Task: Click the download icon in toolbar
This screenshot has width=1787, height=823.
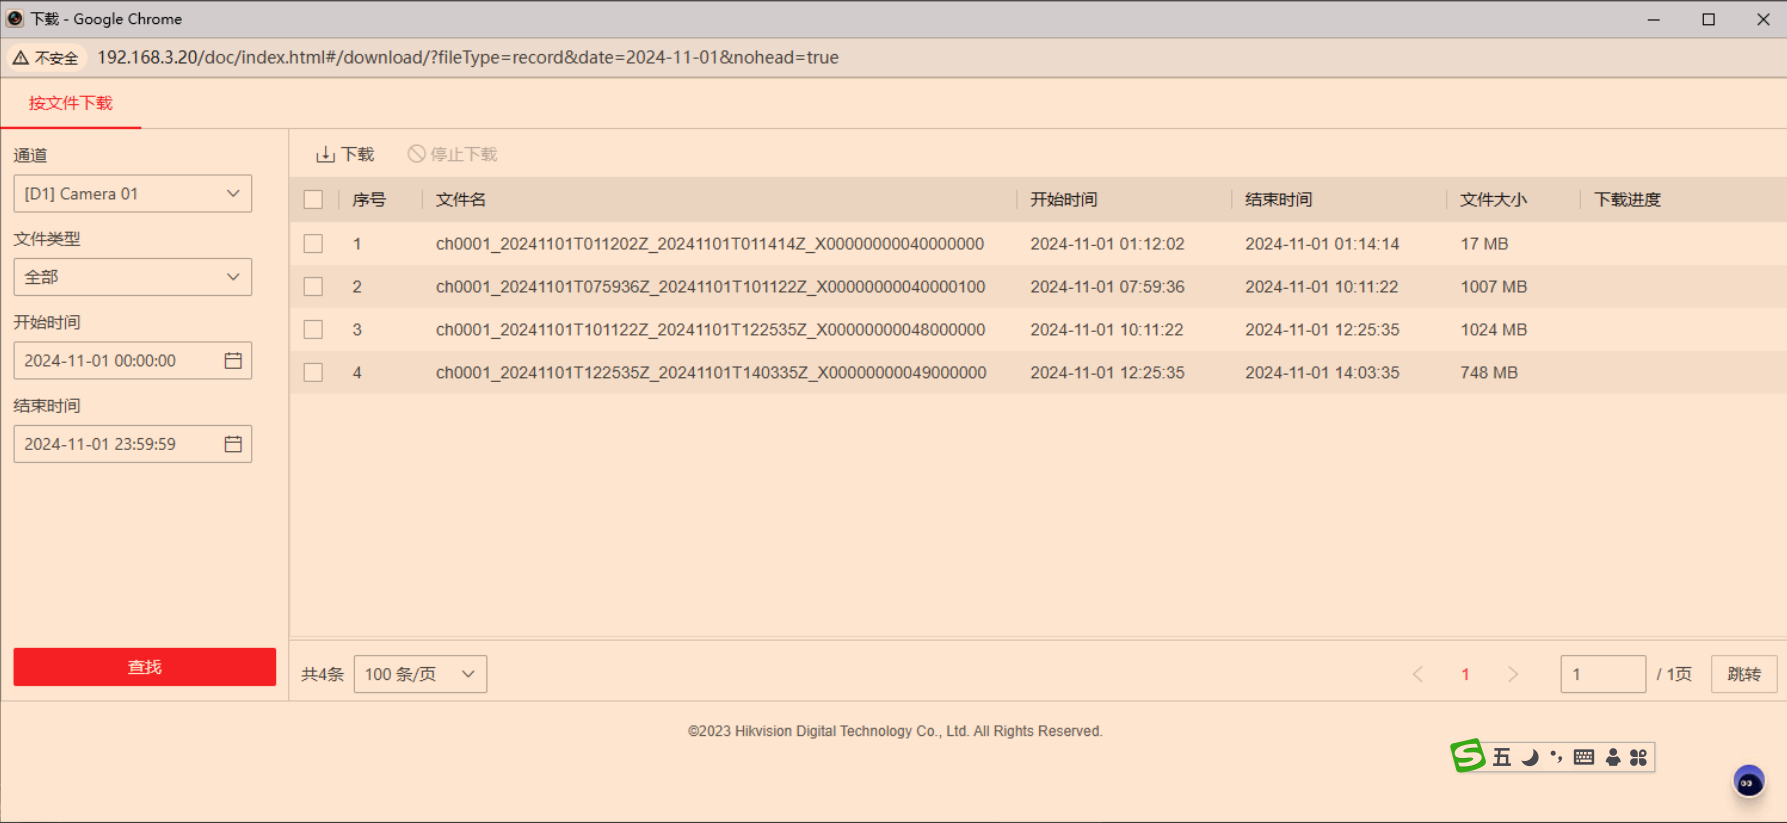Action: click(x=325, y=154)
